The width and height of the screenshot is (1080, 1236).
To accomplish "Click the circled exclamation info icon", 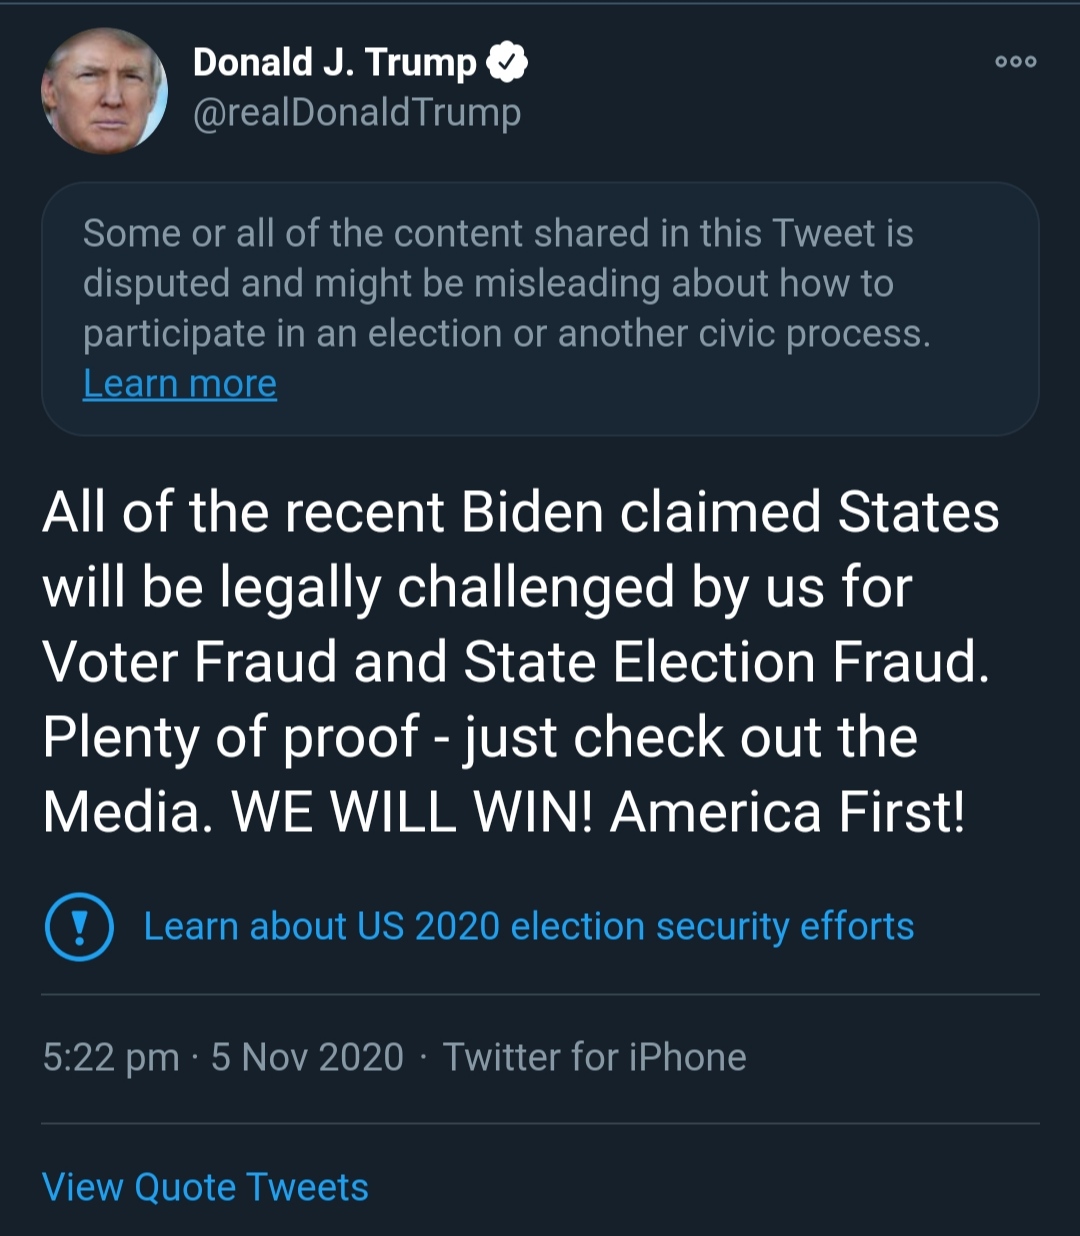I will tap(79, 926).
